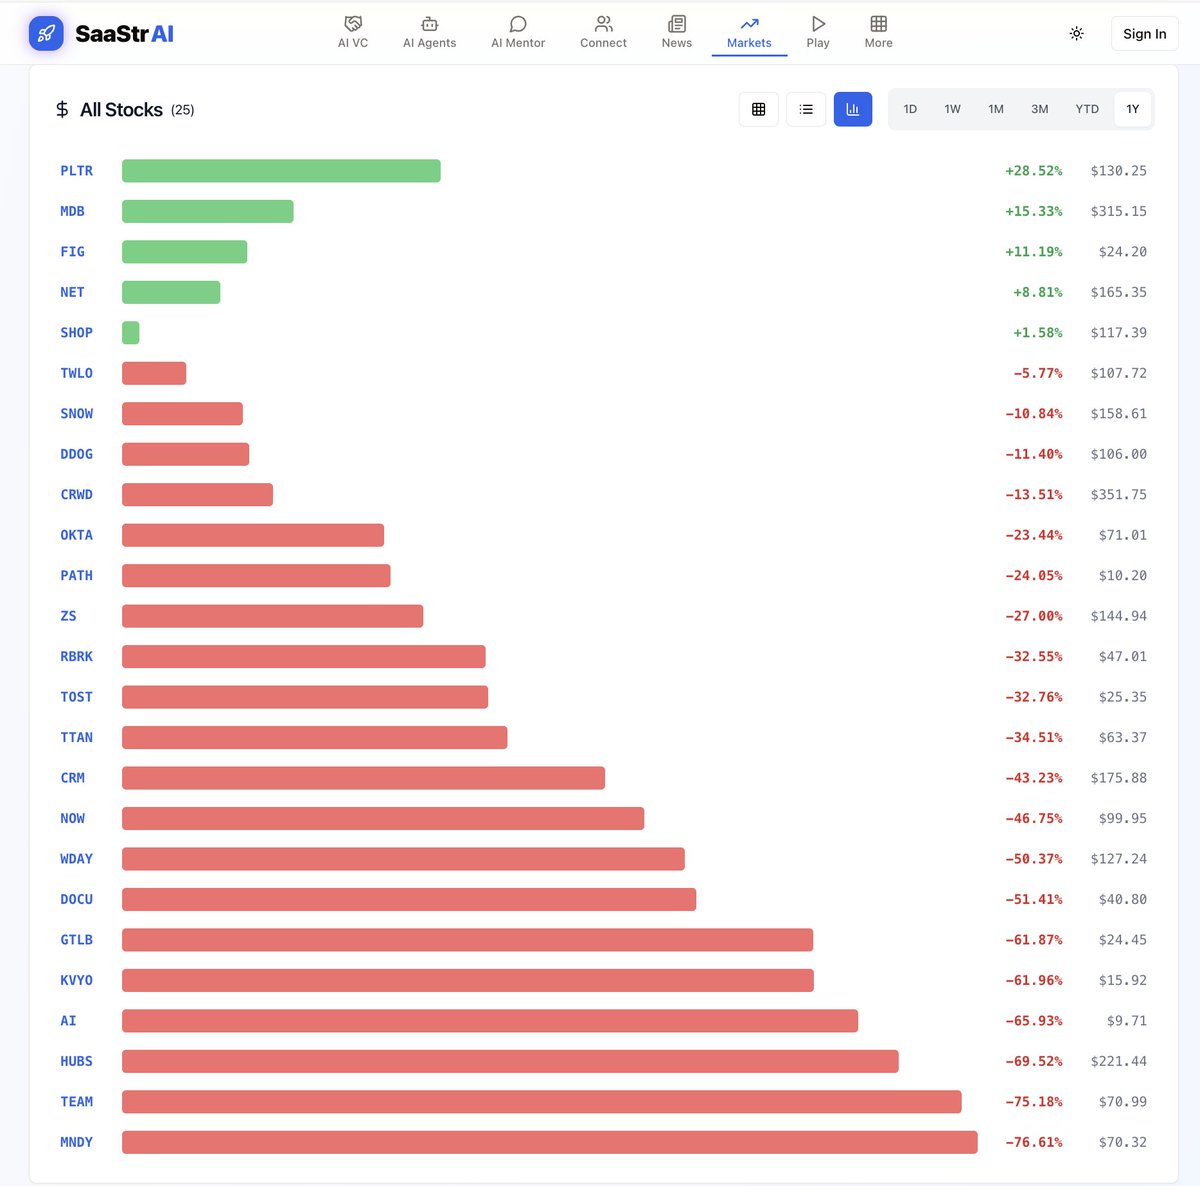1200x1186 pixels.
Task: Select the 1M time range
Action: [996, 109]
